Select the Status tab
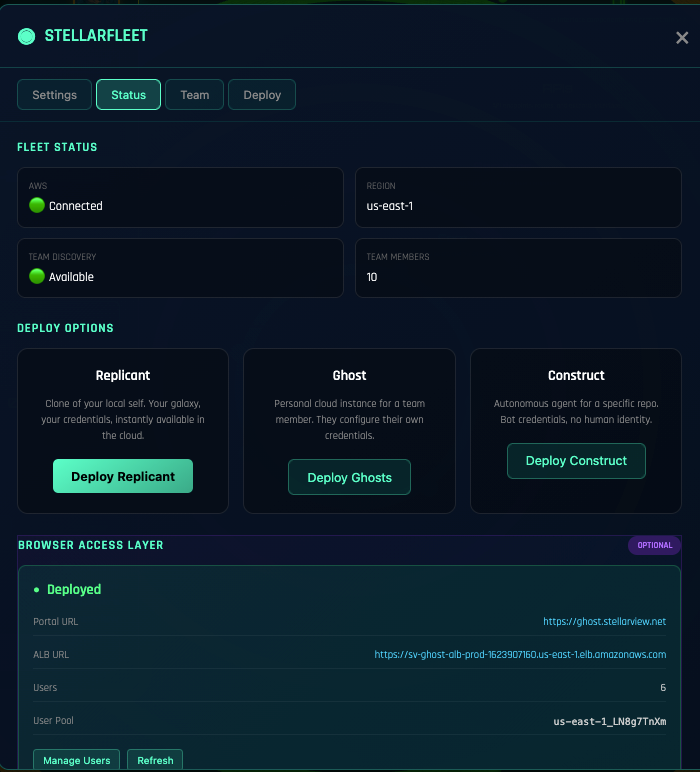700x772 pixels. [128, 95]
